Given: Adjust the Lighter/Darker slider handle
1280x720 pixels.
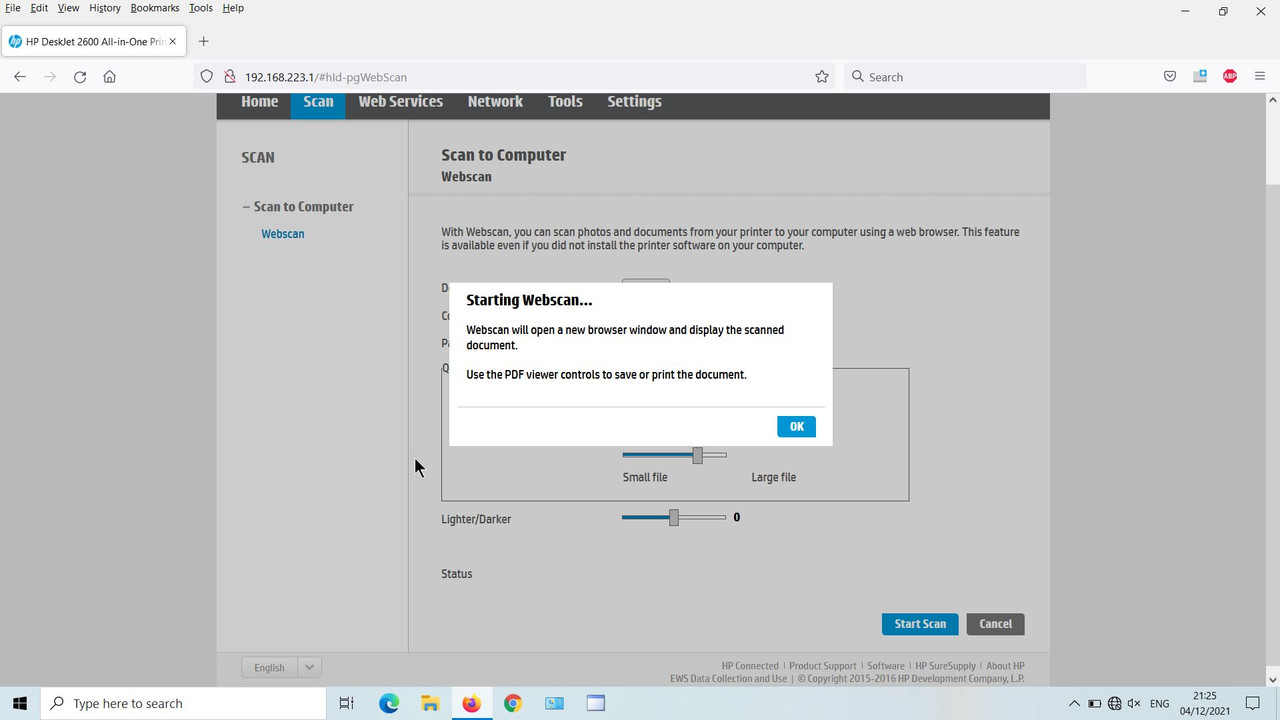Looking at the screenshot, I should (x=674, y=517).
